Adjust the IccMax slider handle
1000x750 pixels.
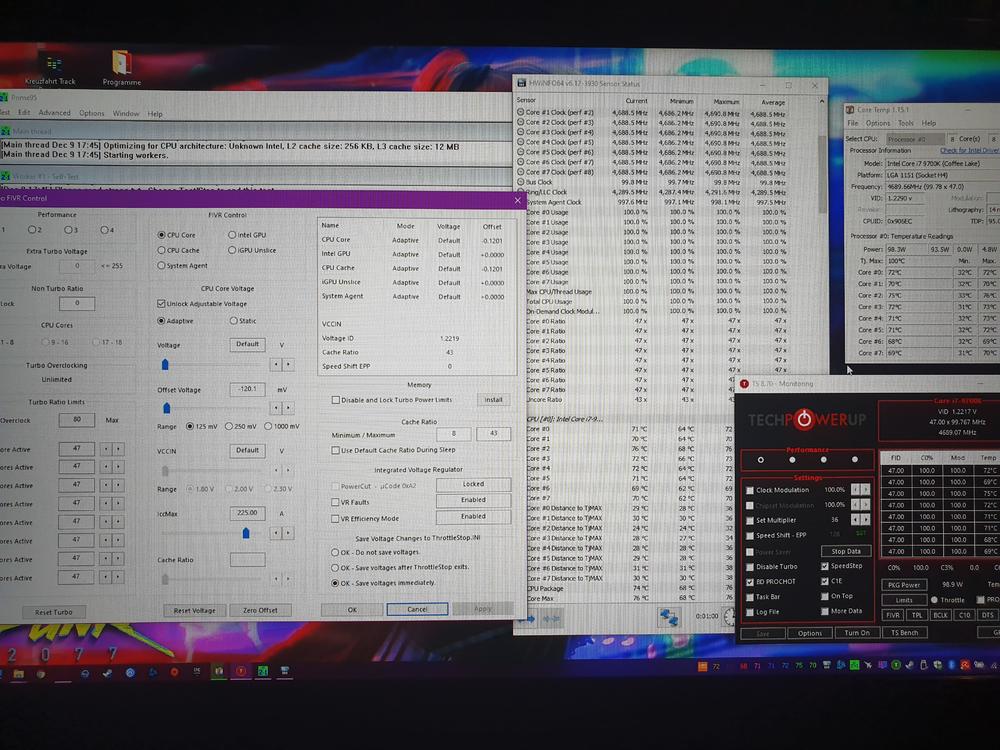[246, 533]
